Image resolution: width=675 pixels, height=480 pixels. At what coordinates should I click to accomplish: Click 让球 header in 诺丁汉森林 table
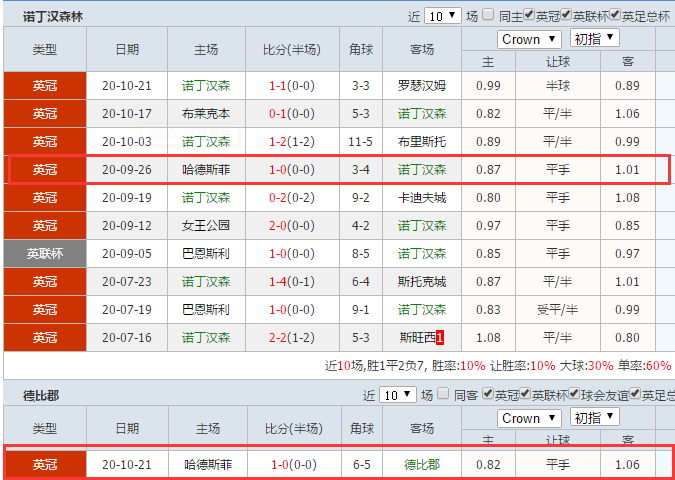(558, 62)
